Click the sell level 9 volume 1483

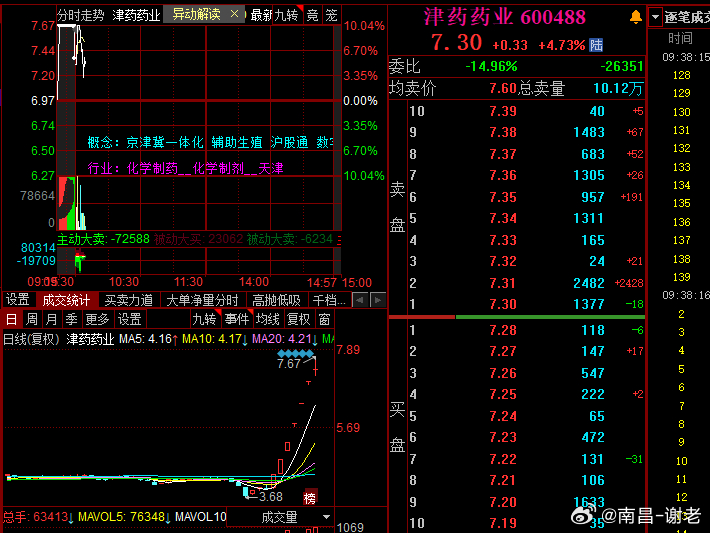point(589,132)
